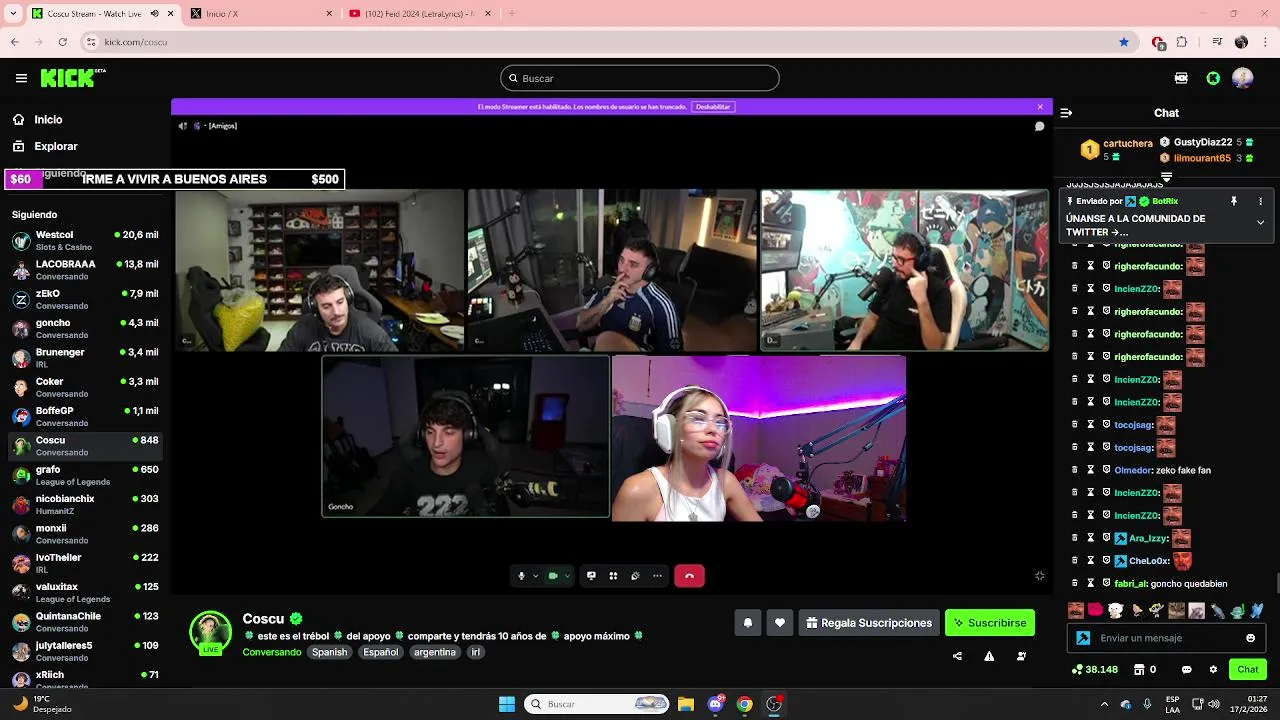Click the Conversando category link
1280x720 pixels.
click(272, 652)
